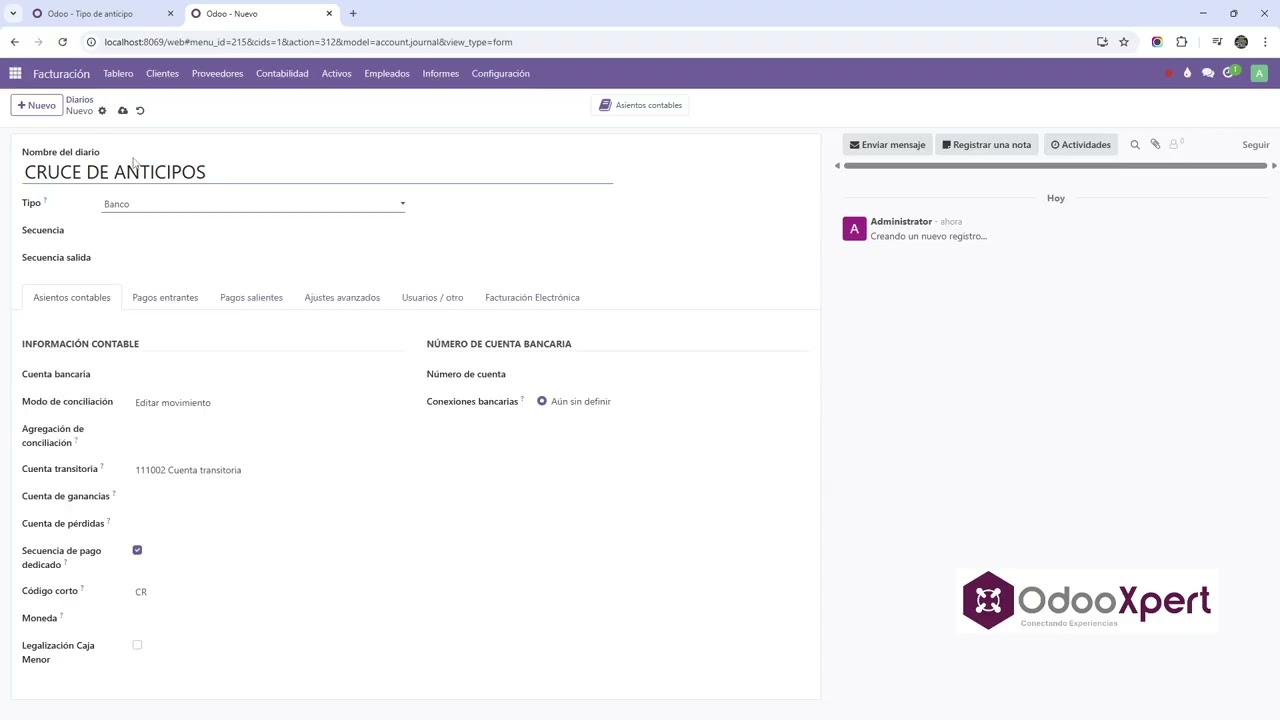1280x720 pixels.
Task: Click the gear actions icon beside Nuevo
Action: [102, 111]
